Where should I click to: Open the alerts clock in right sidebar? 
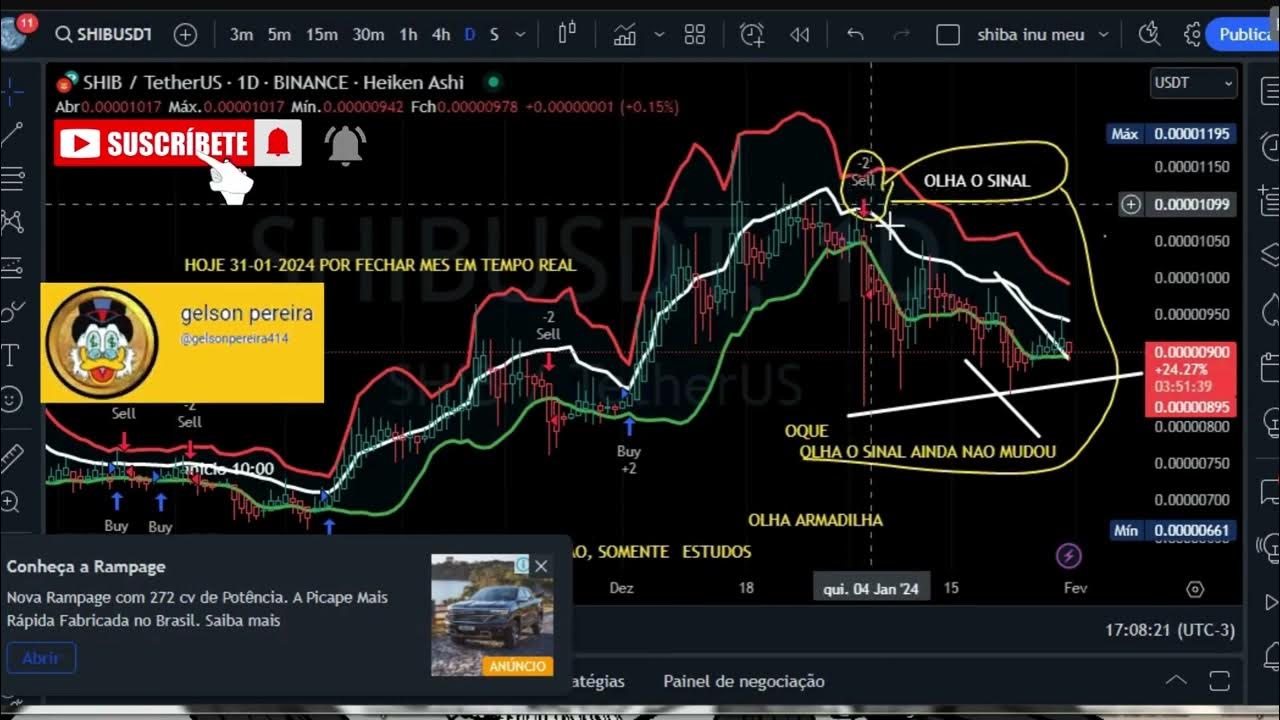pos(1268,148)
